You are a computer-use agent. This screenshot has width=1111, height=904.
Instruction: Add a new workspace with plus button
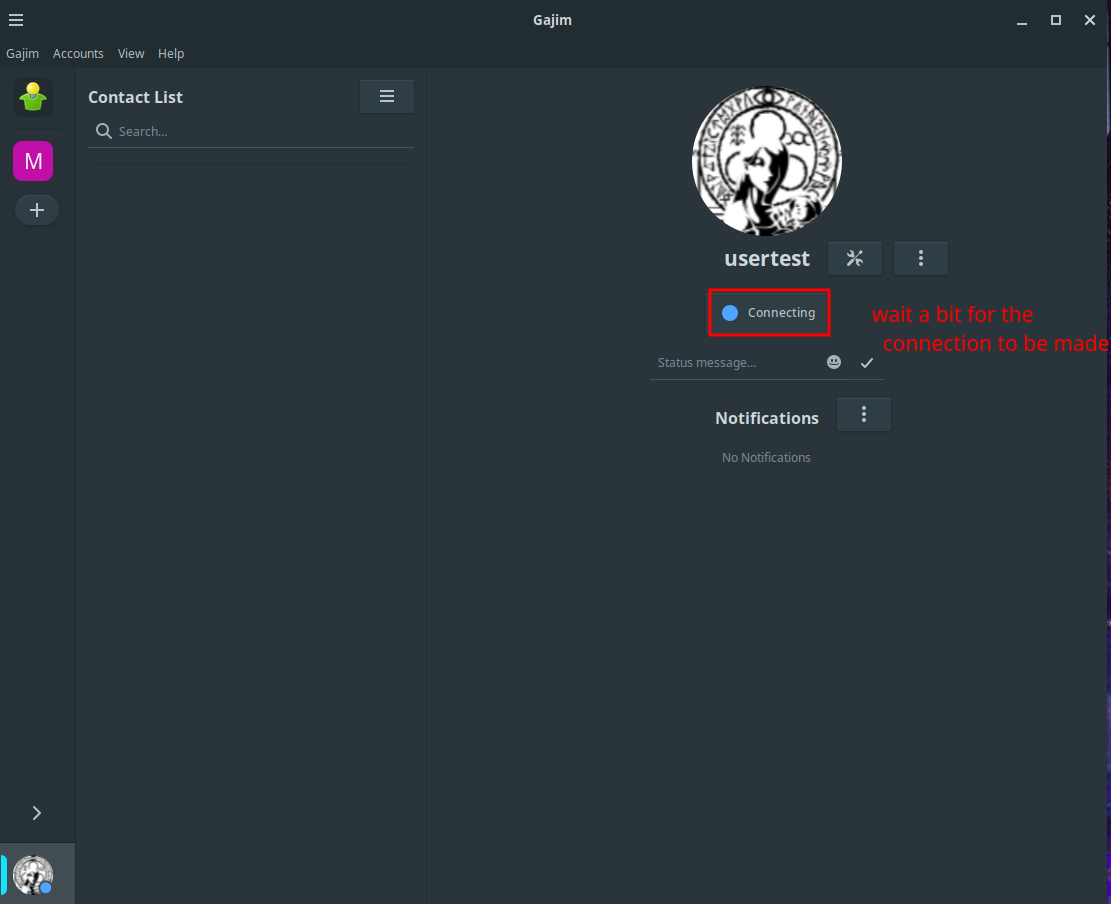click(x=37, y=210)
